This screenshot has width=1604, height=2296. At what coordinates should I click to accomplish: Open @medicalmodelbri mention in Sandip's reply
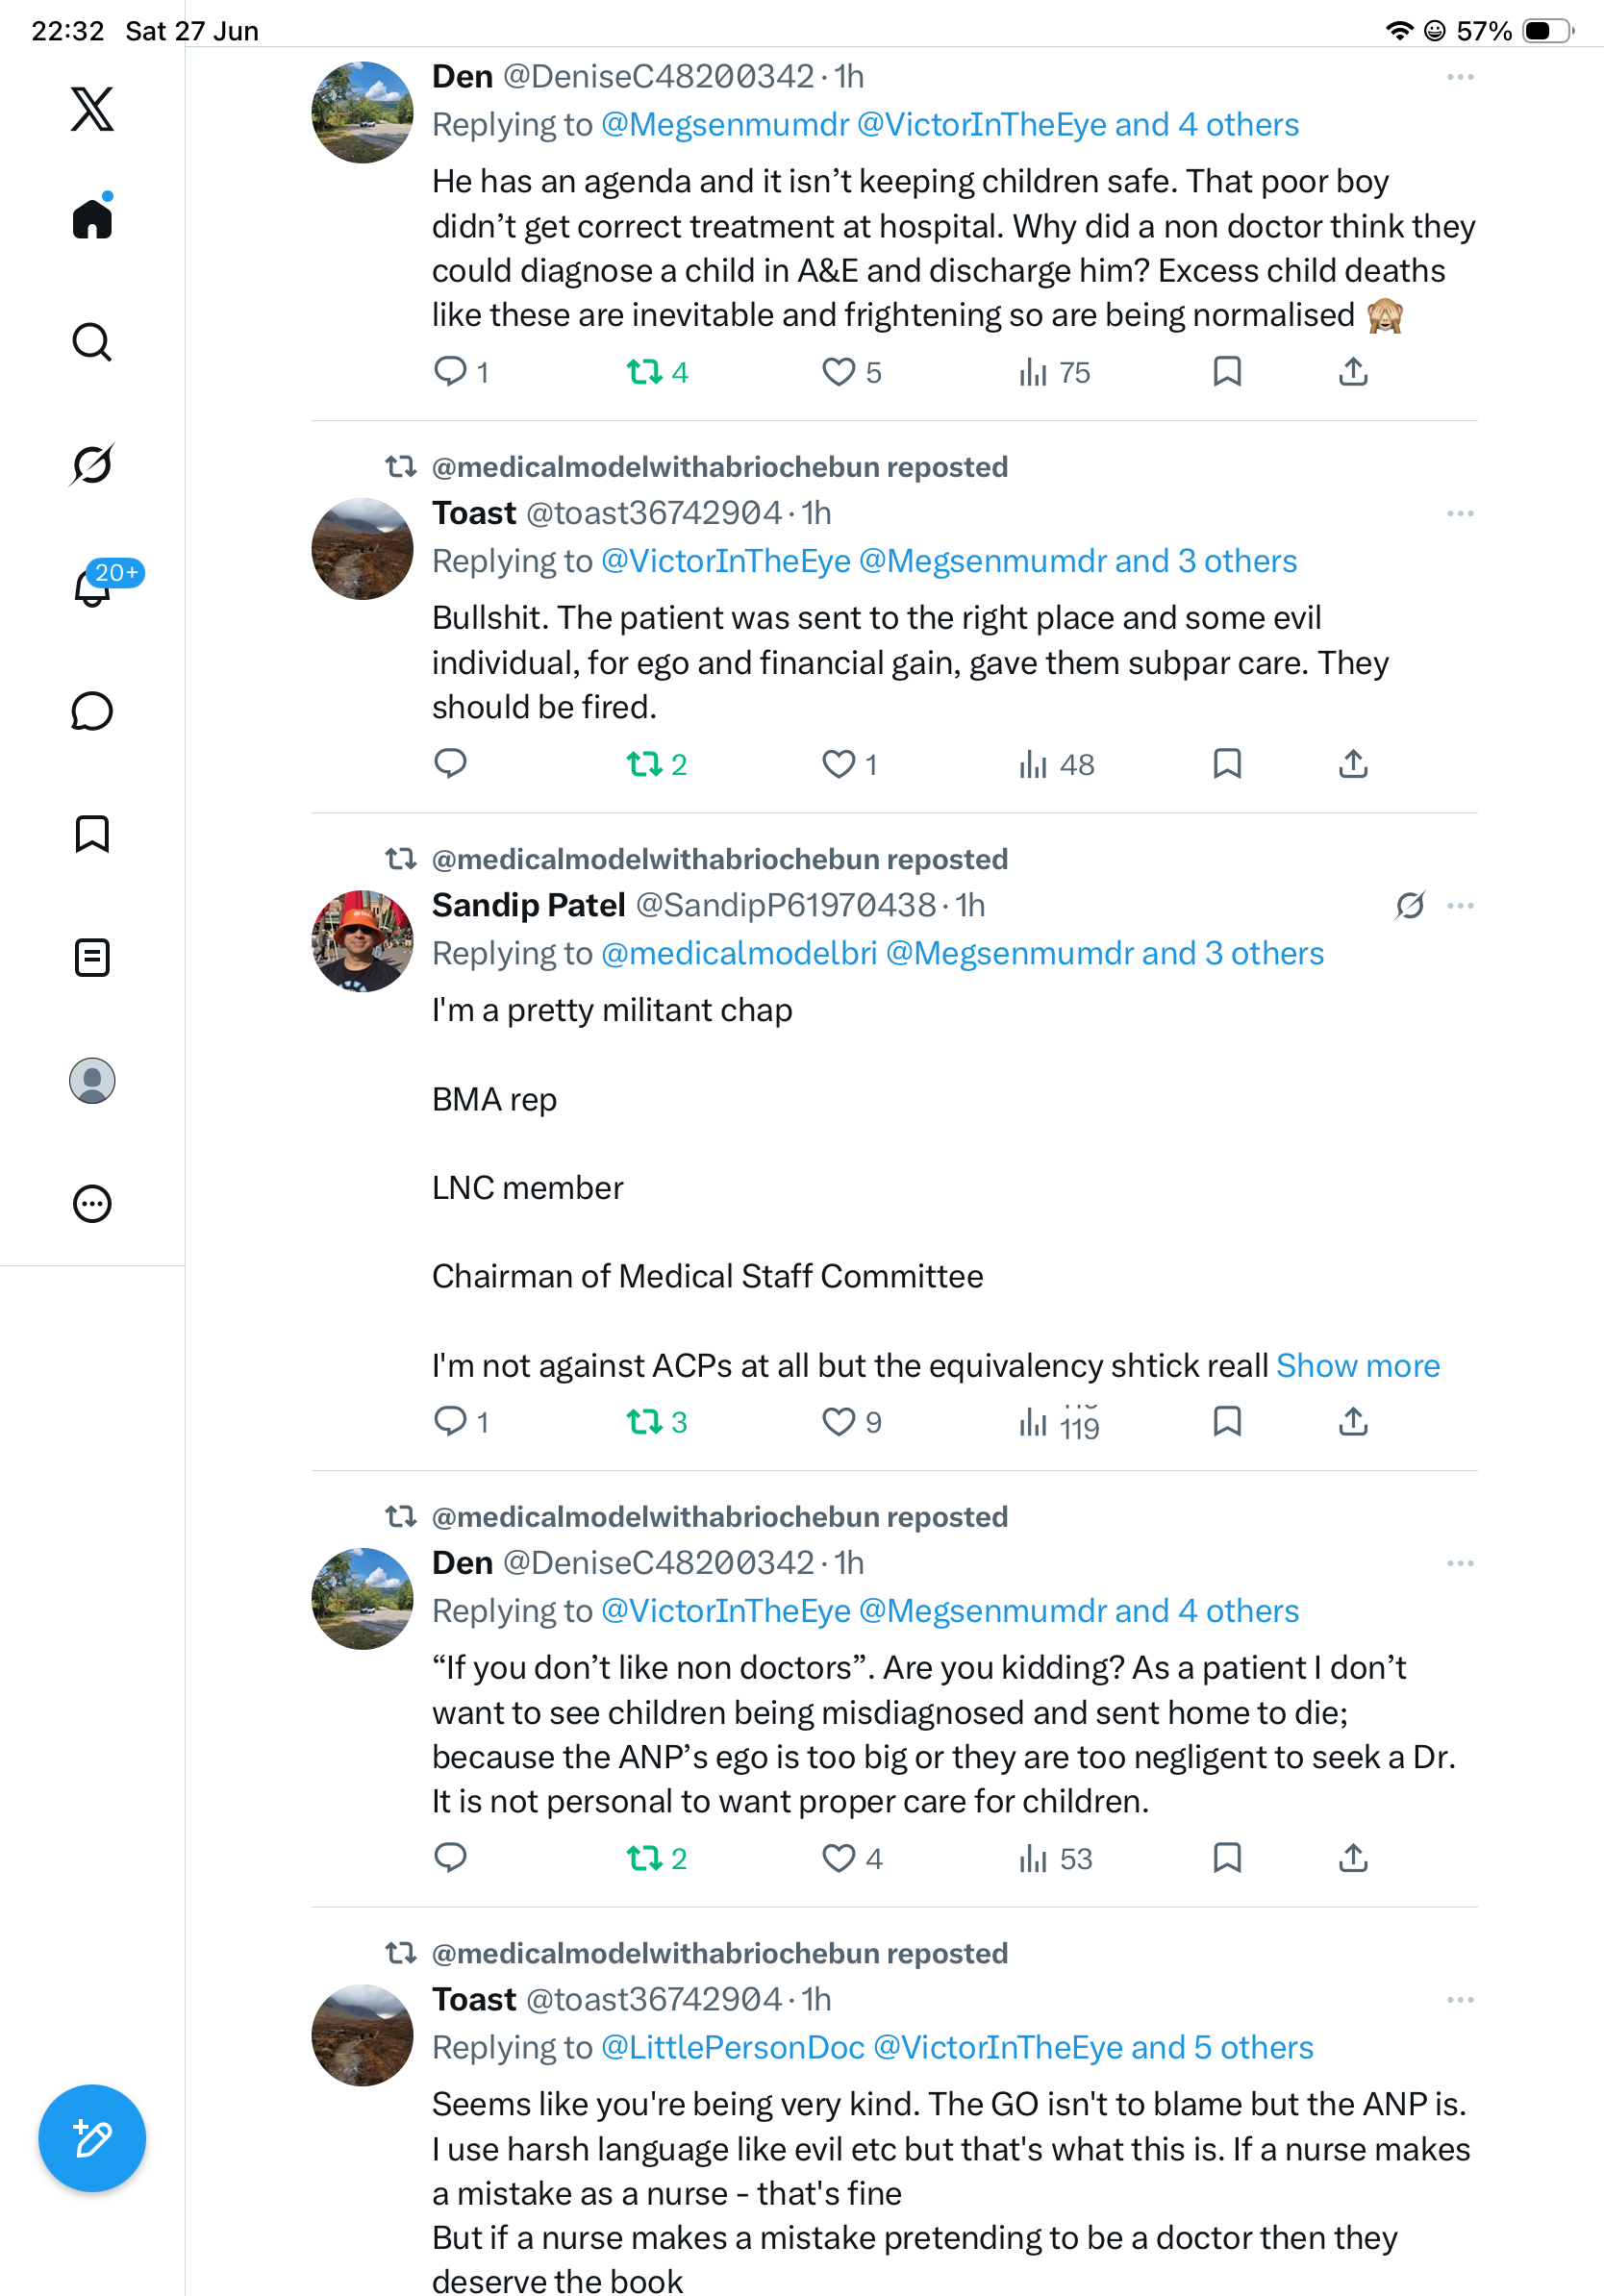(739, 954)
